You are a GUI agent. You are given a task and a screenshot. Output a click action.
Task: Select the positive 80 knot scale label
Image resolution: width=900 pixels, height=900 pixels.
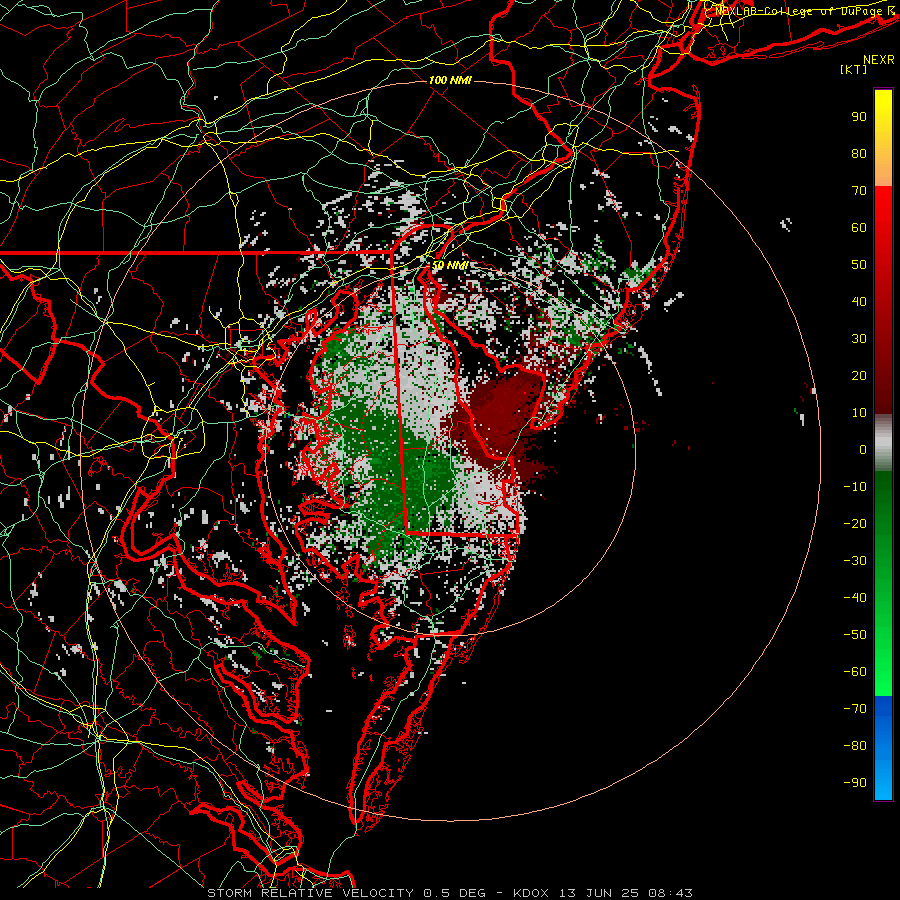pos(859,154)
